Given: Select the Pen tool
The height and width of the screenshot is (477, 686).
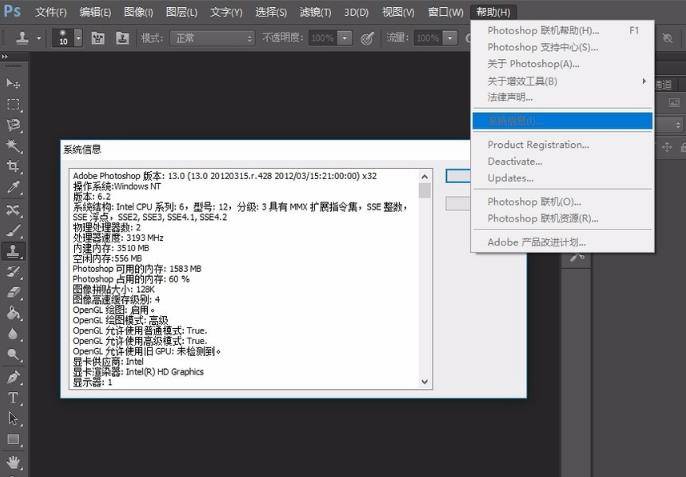Looking at the screenshot, I should tap(13, 377).
